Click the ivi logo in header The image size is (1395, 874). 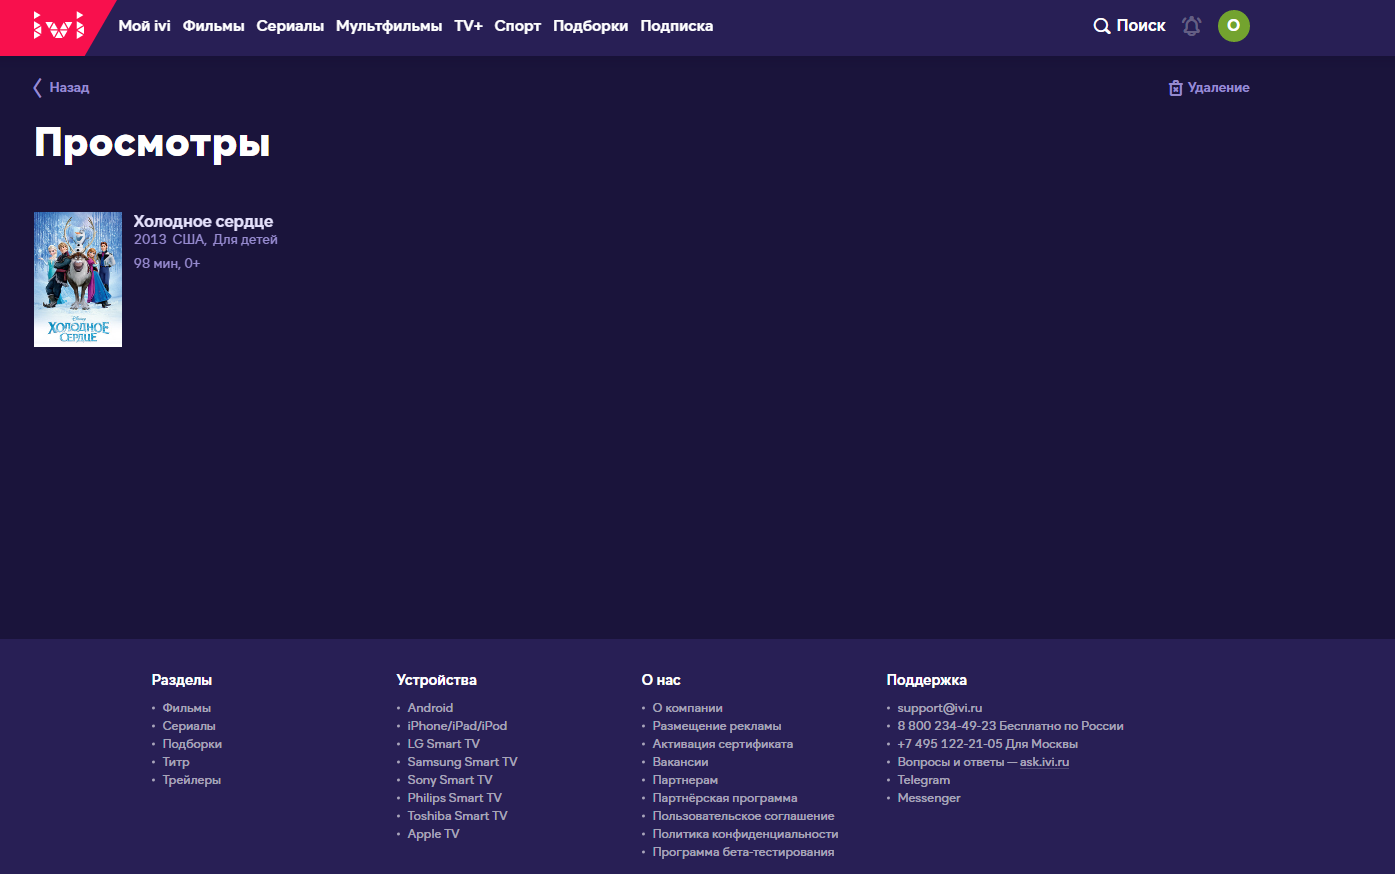pyautogui.click(x=58, y=26)
